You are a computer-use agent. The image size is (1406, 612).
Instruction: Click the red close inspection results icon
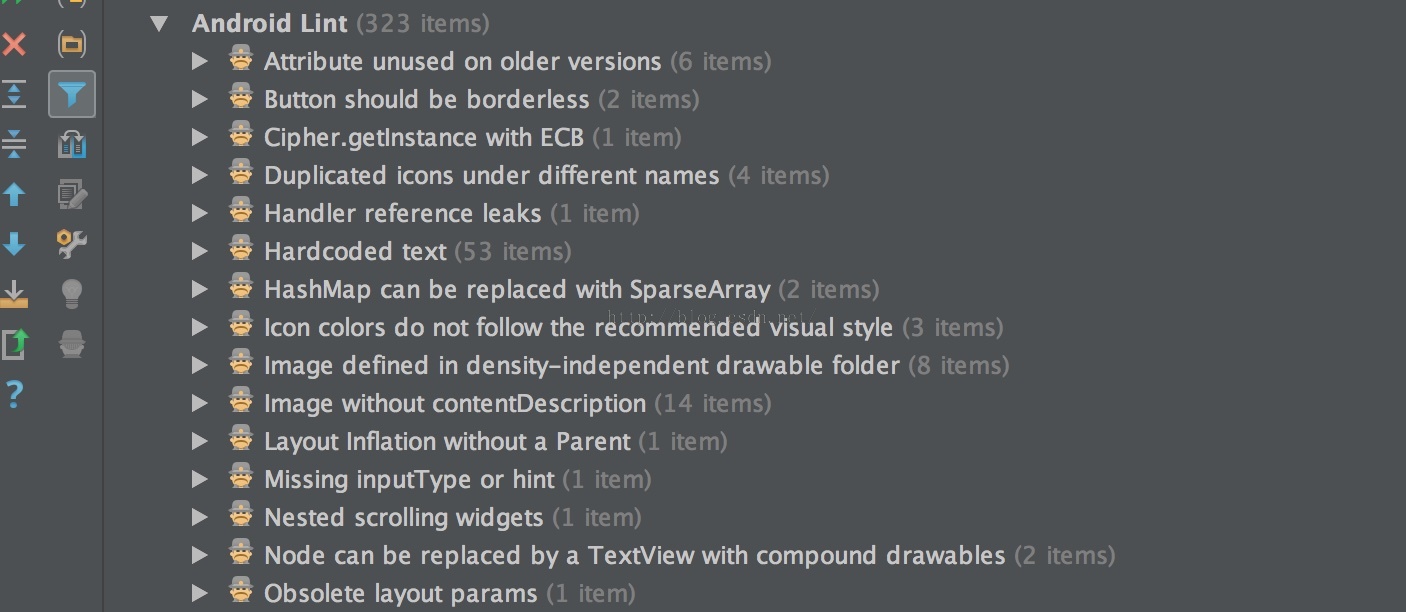[x=14, y=44]
